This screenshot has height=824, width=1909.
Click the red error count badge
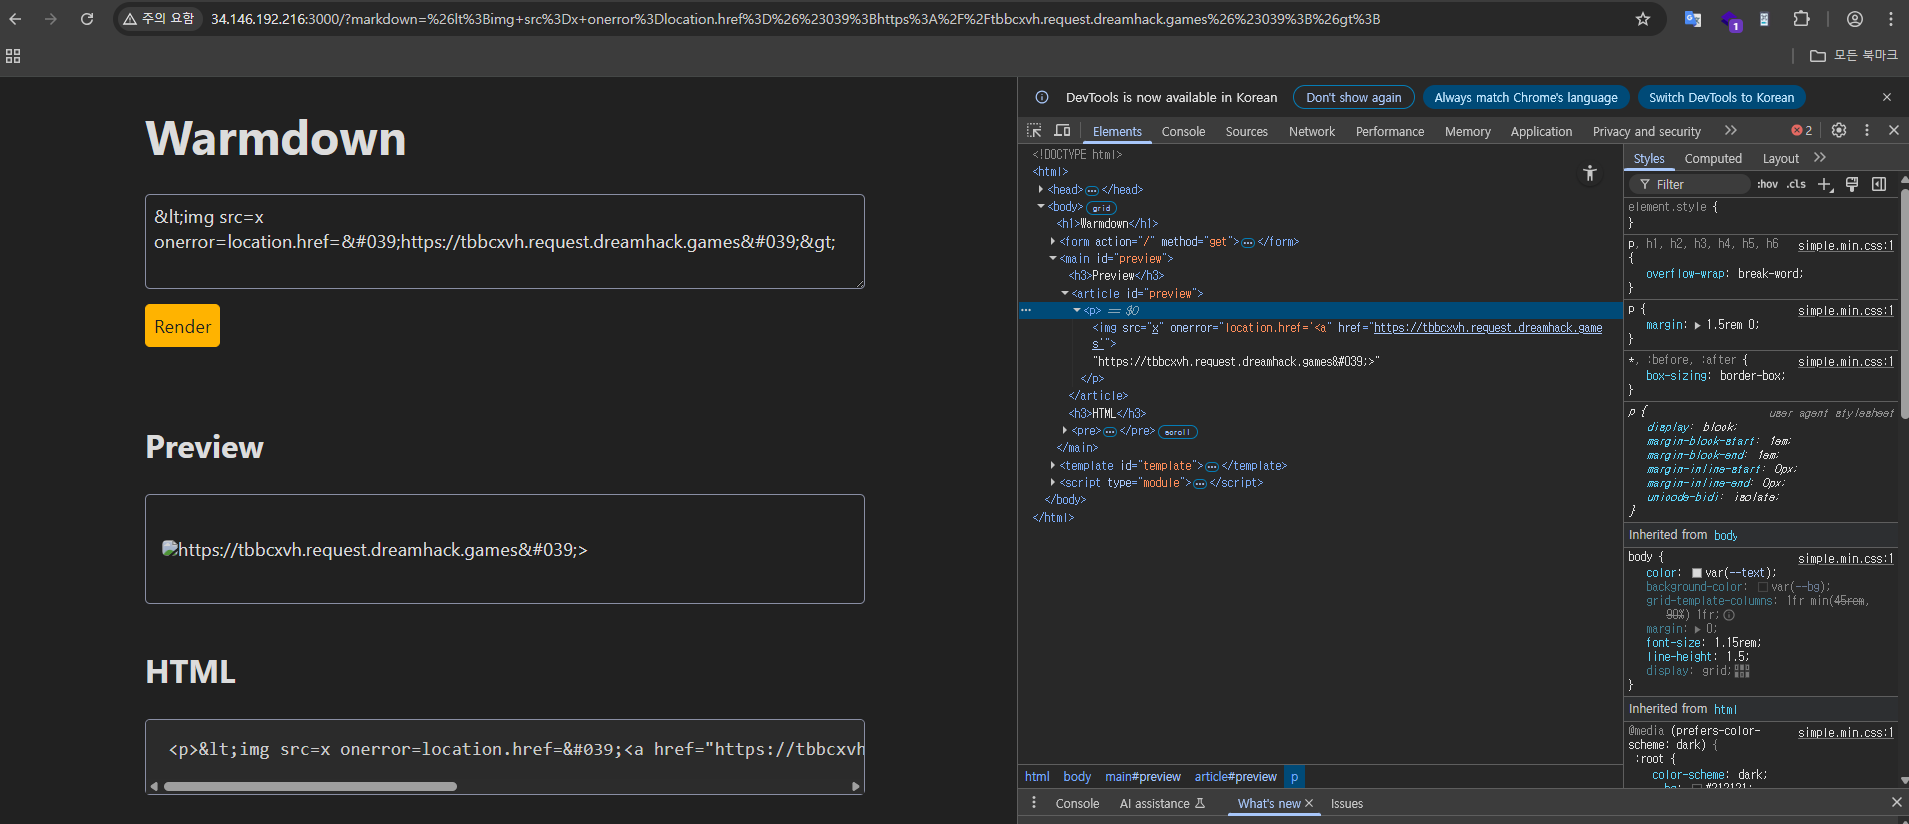click(x=1802, y=130)
